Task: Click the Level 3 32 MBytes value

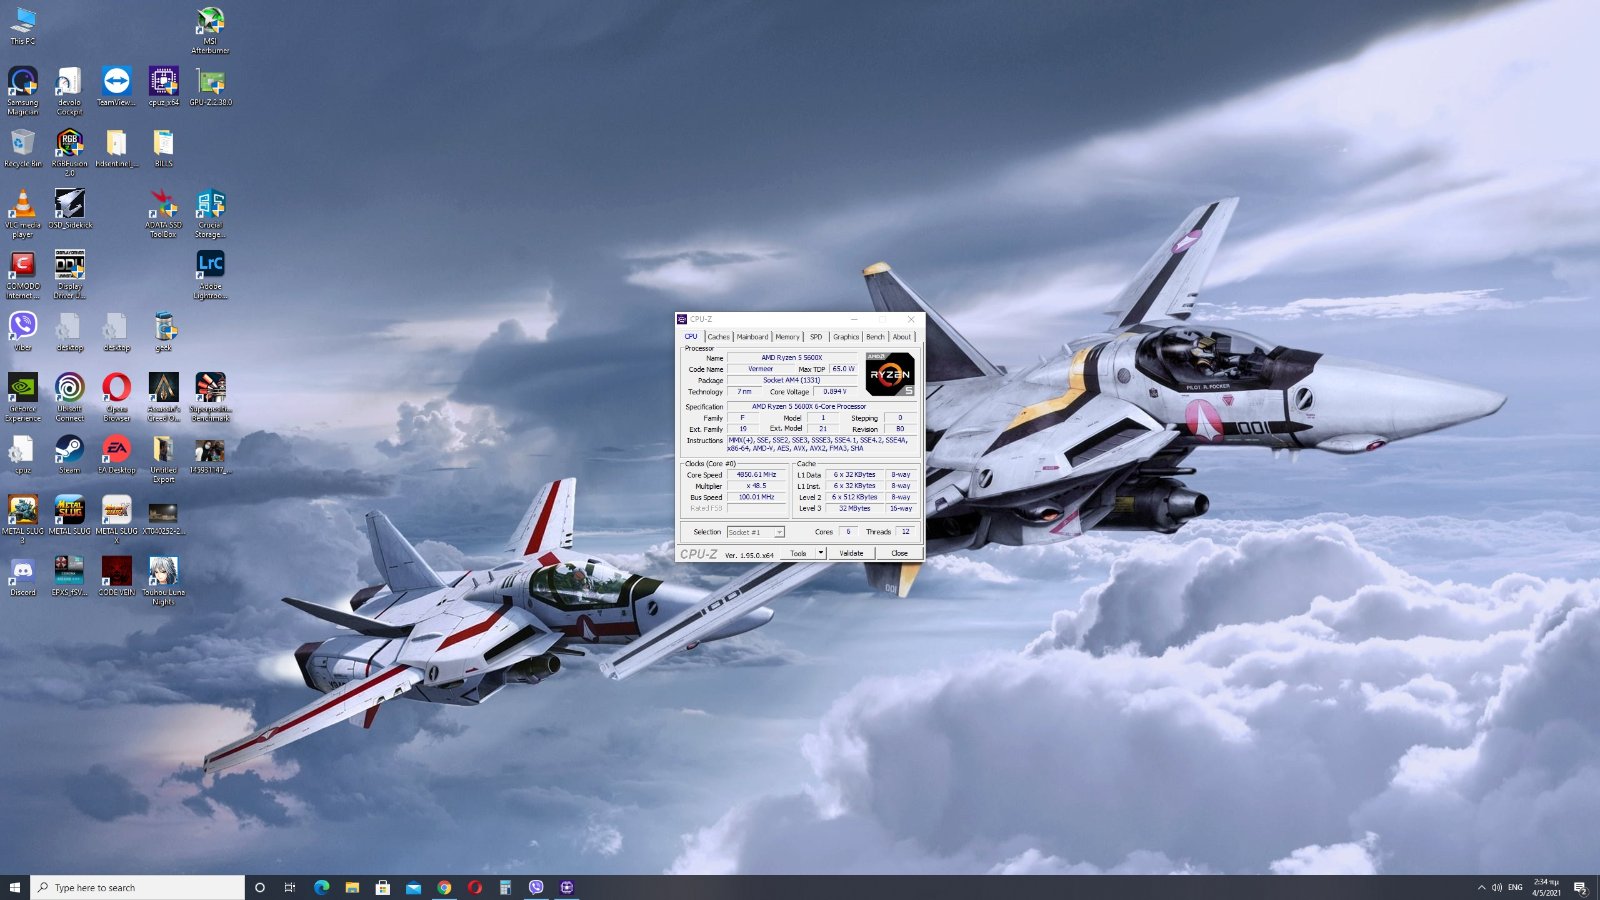Action: (x=854, y=508)
